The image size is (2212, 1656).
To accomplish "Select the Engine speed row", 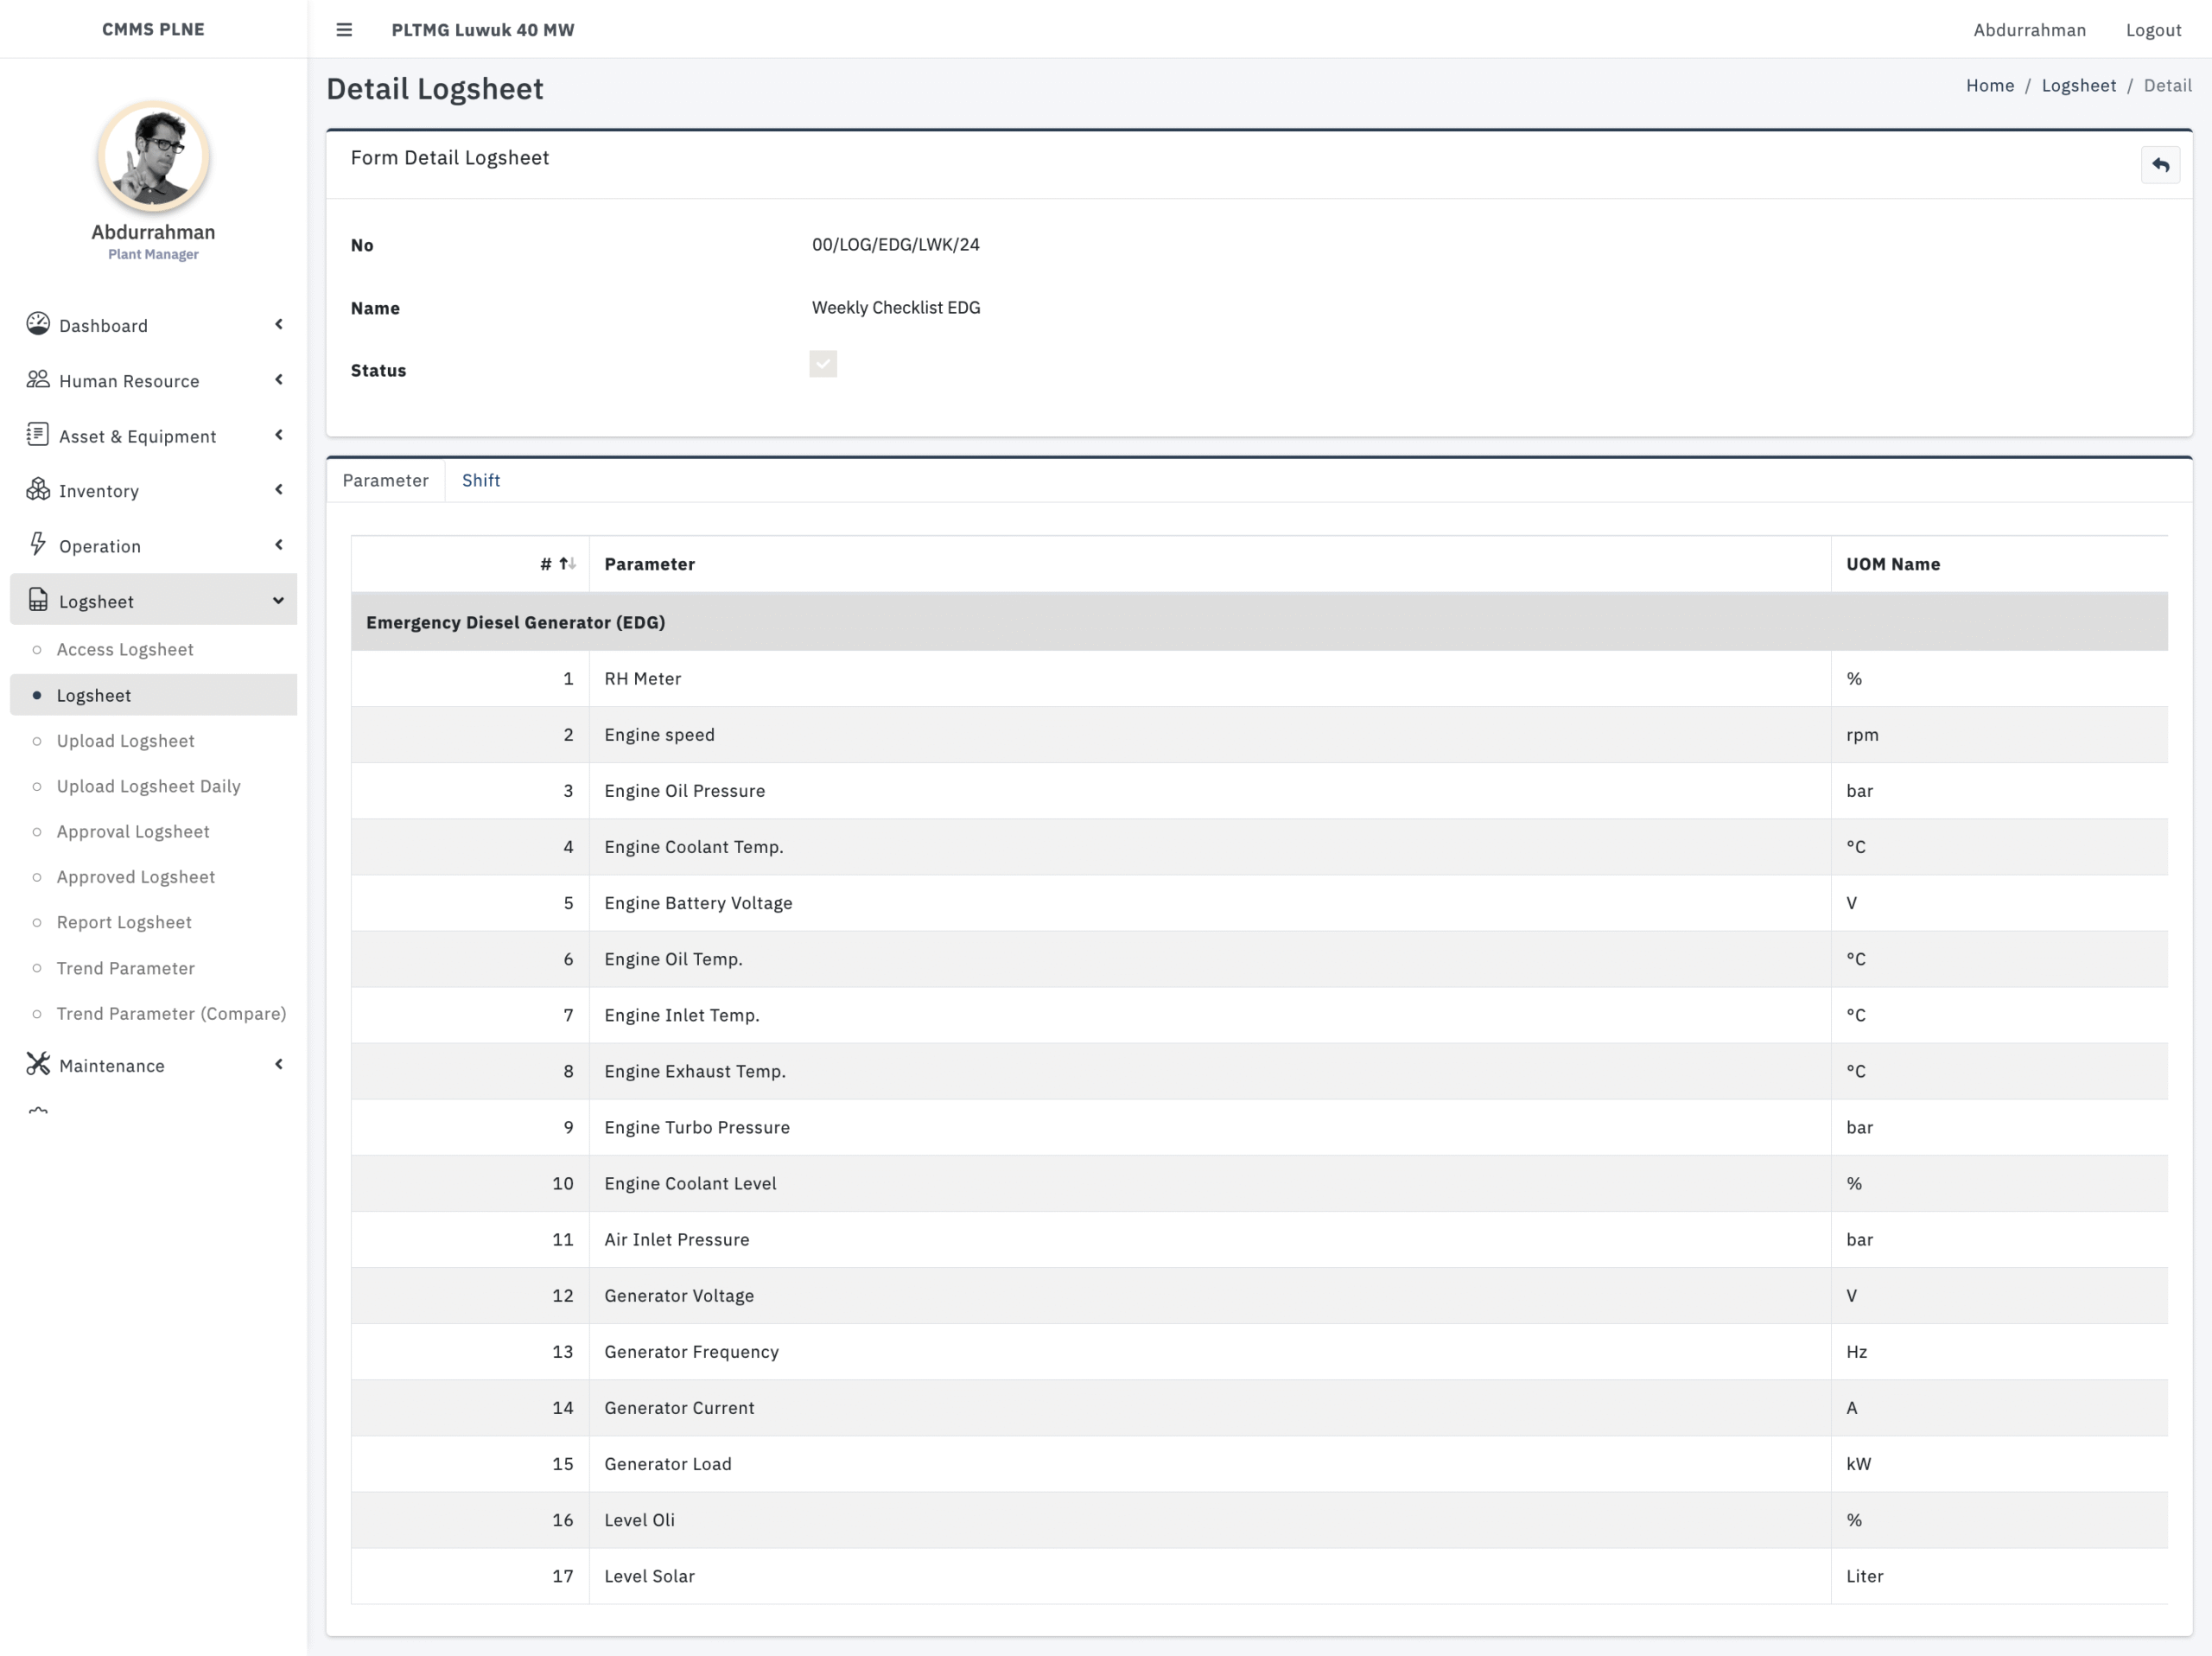I will pyautogui.click(x=1259, y=735).
